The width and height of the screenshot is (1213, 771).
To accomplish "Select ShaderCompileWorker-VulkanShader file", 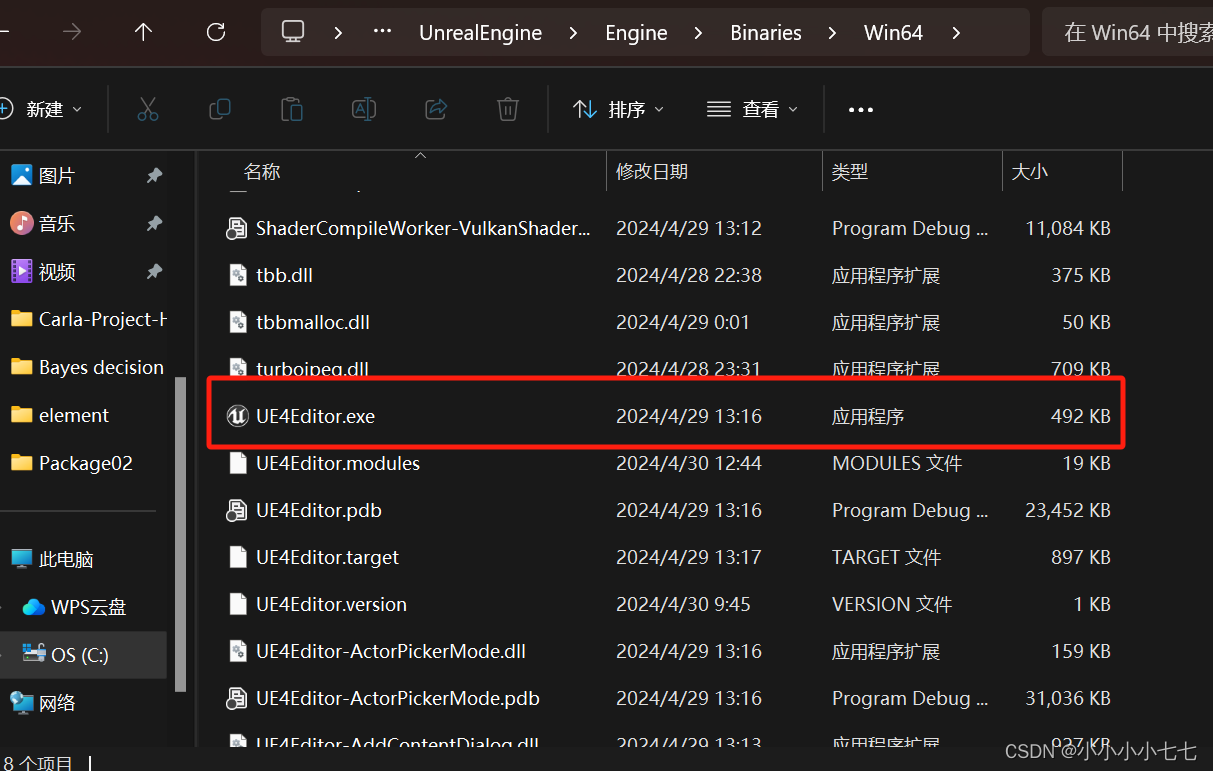I will [x=667, y=228].
